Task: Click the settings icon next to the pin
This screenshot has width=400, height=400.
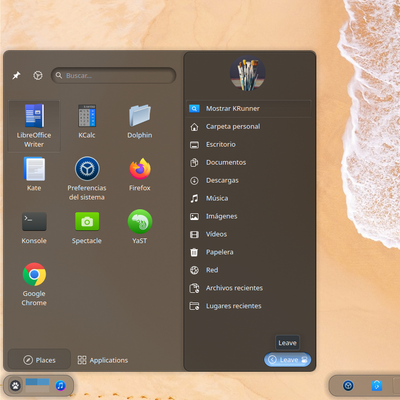Action: [x=38, y=76]
